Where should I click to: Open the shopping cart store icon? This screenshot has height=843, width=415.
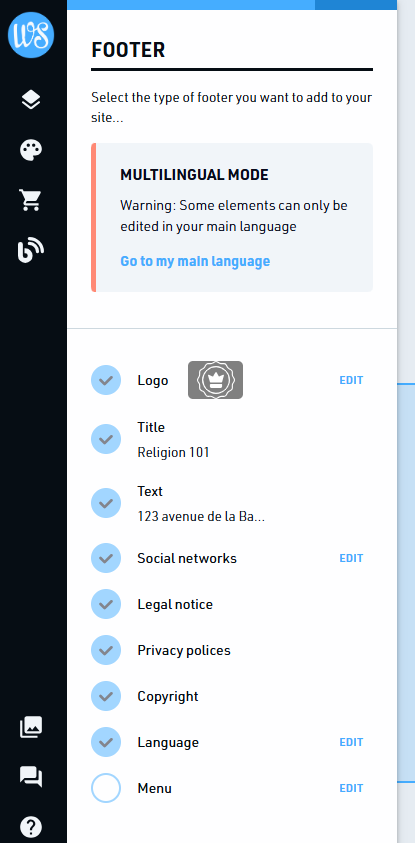point(31,200)
